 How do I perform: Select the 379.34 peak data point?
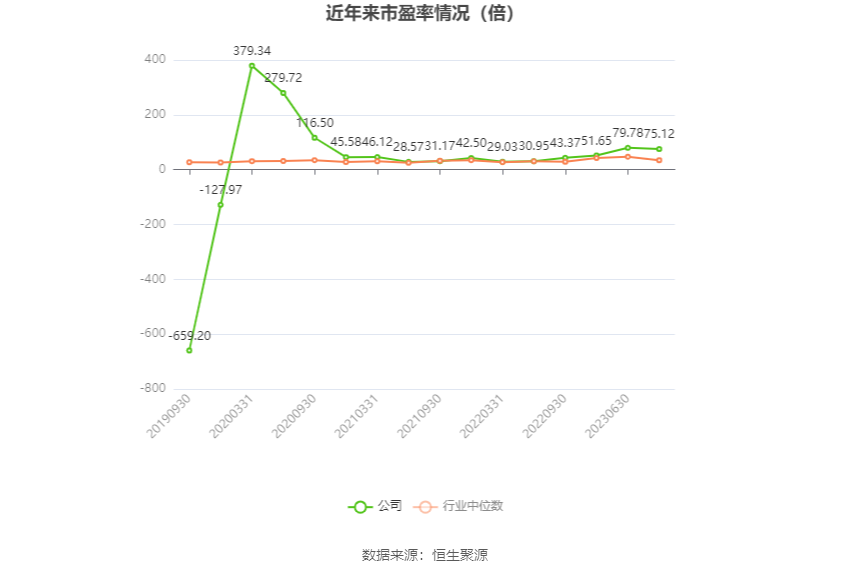point(252,66)
